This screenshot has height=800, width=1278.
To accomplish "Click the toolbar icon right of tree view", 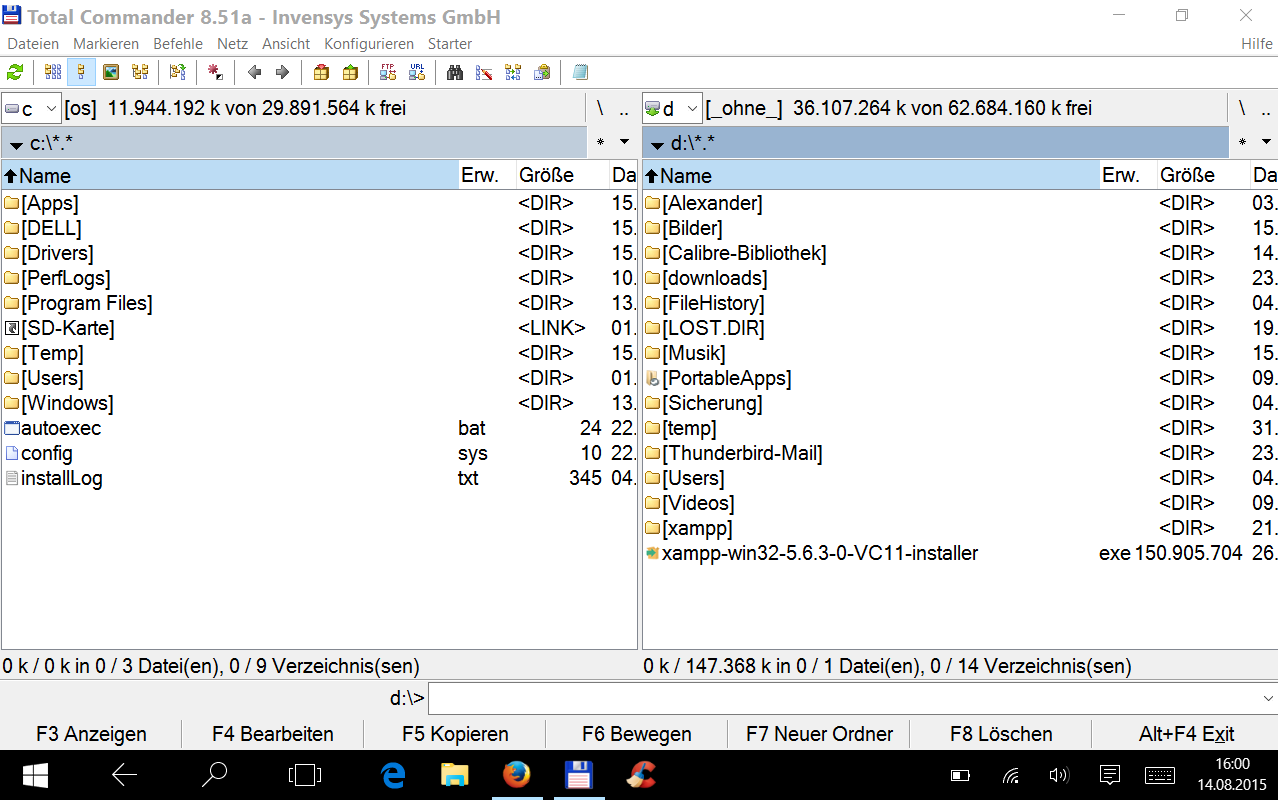I will point(177,72).
